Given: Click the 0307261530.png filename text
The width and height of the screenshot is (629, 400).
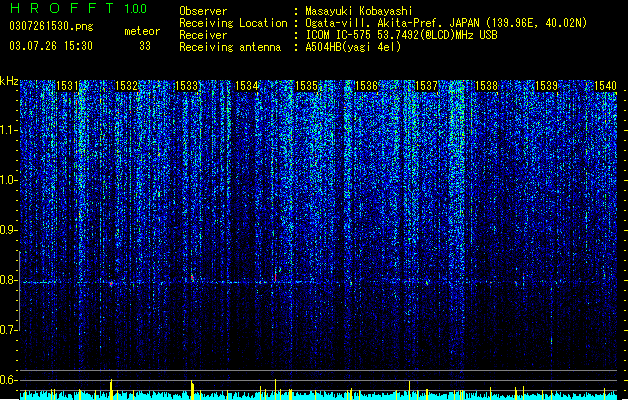Looking at the screenshot, I should [x=51, y=26].
